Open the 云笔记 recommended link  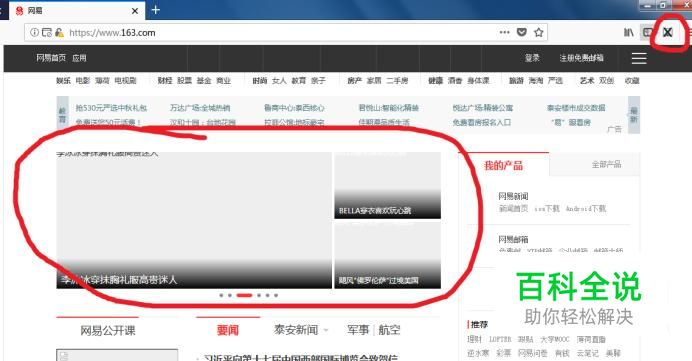click(x=587, y=353)
